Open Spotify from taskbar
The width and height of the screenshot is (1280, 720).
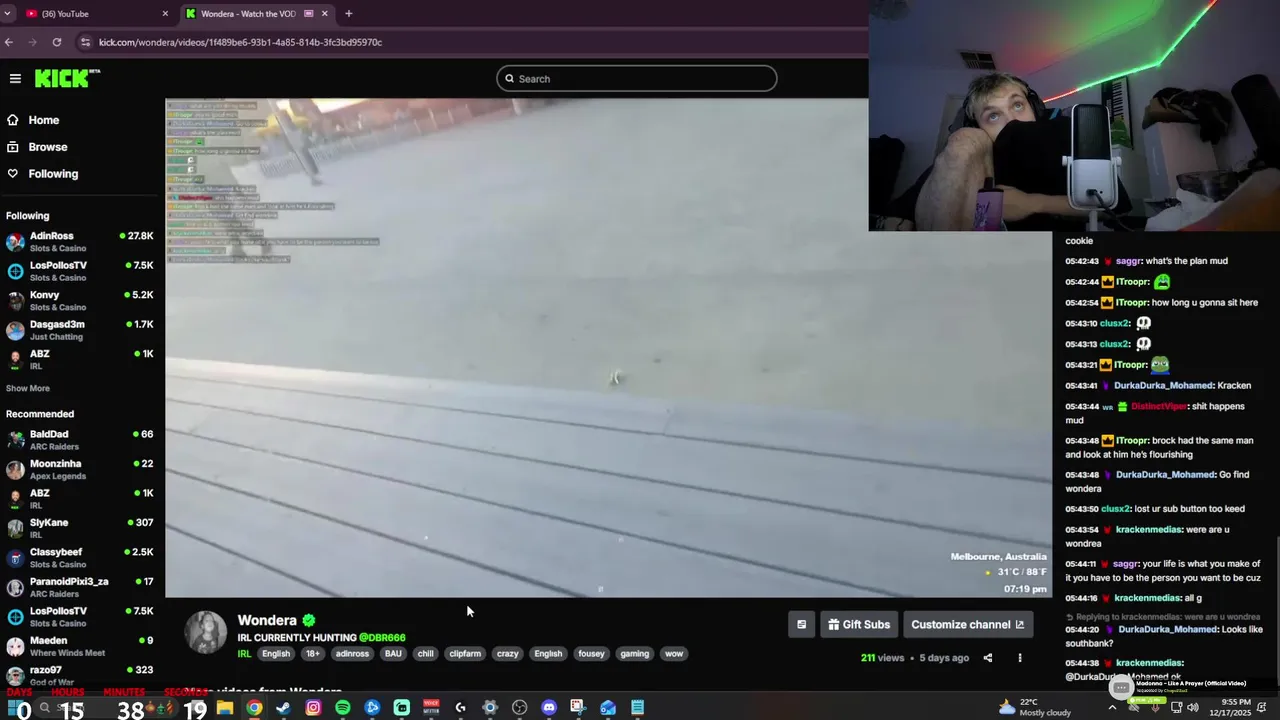[x=343, y=708]
